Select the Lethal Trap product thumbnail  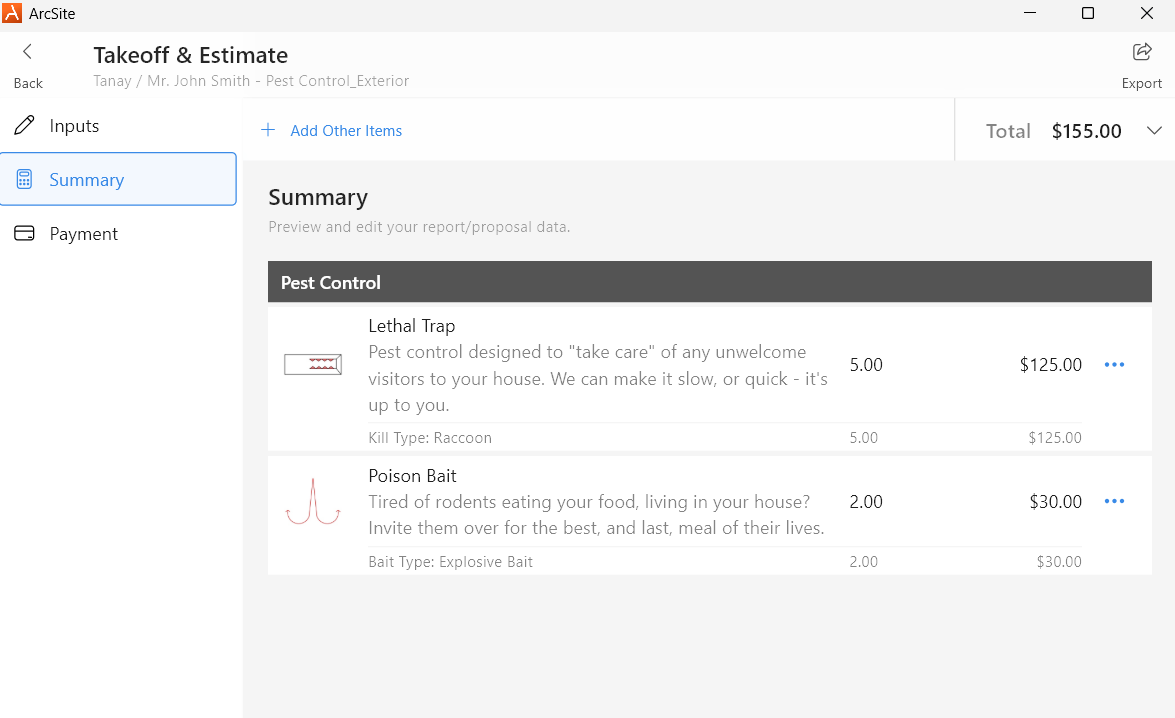(313, 364)
